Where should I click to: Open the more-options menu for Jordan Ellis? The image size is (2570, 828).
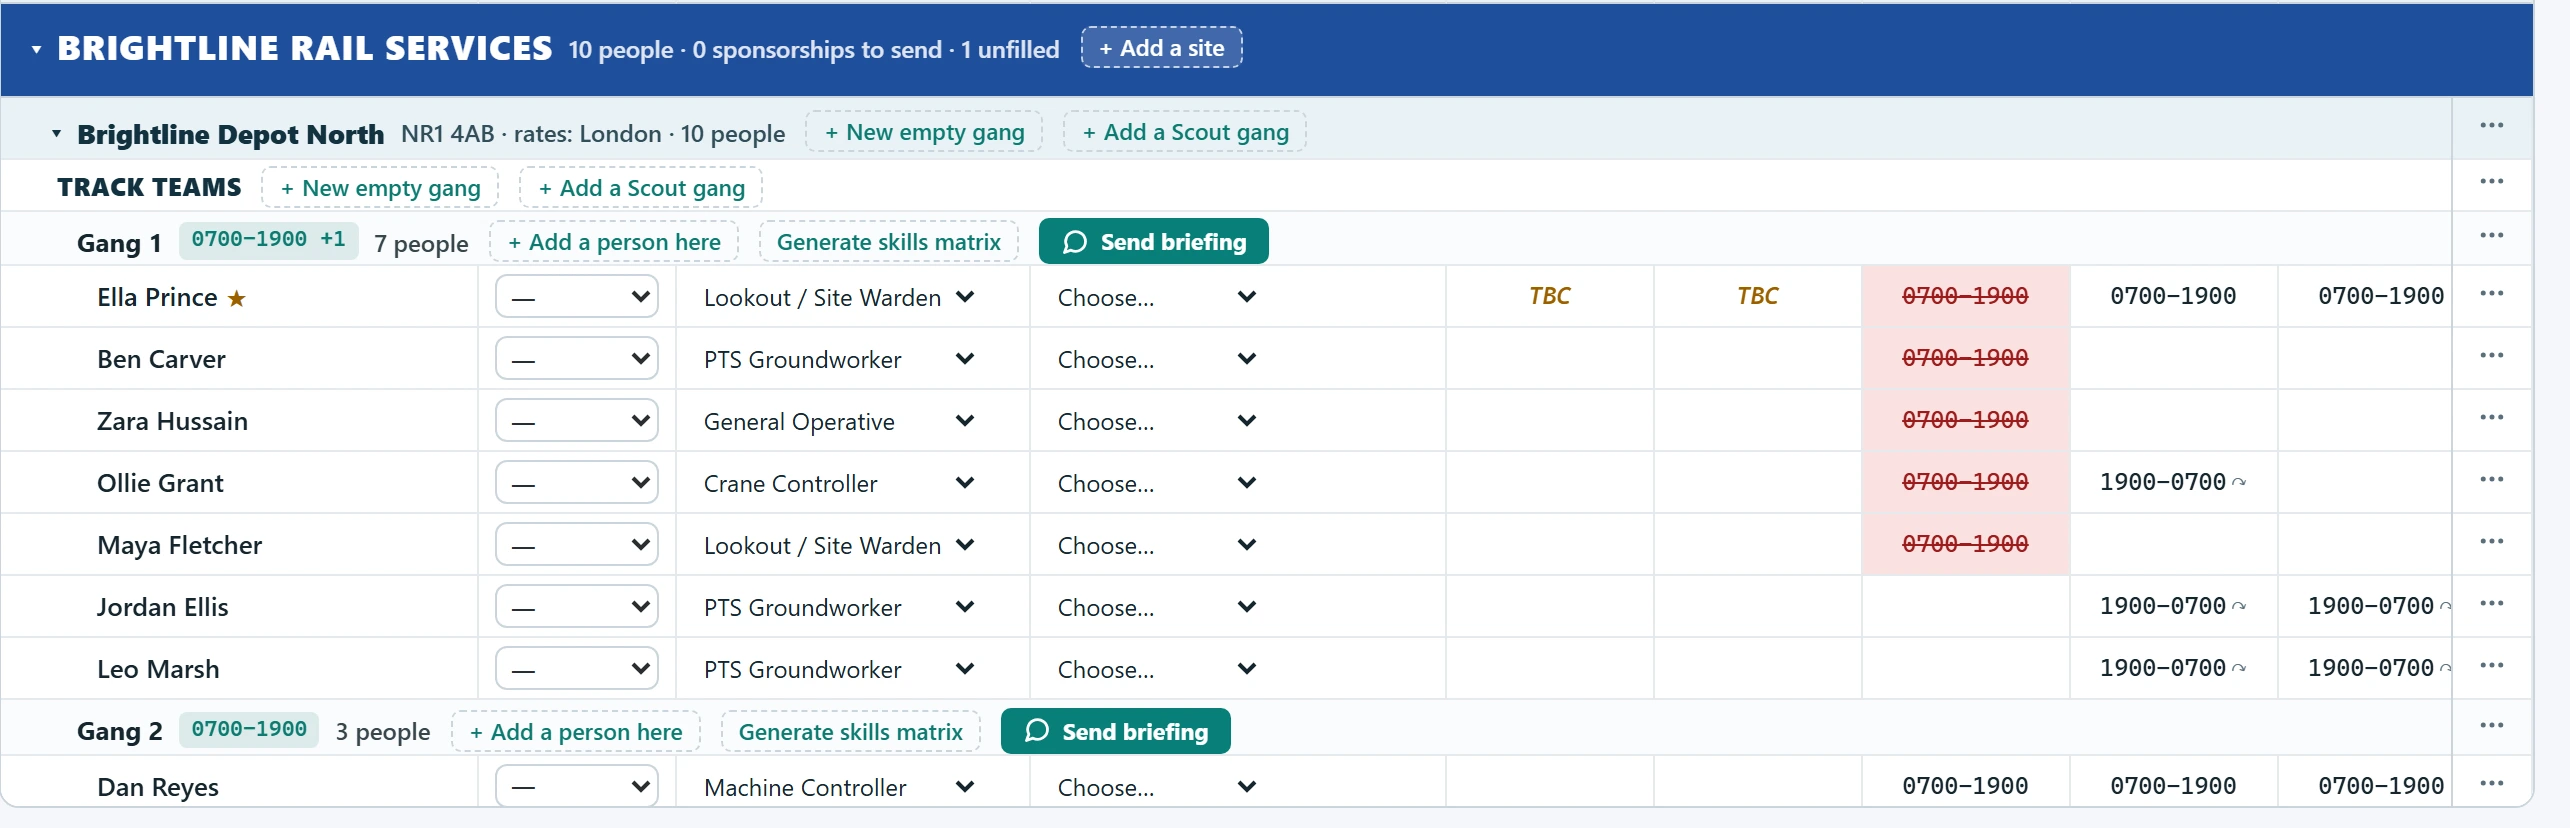[x=2491, y=604]
